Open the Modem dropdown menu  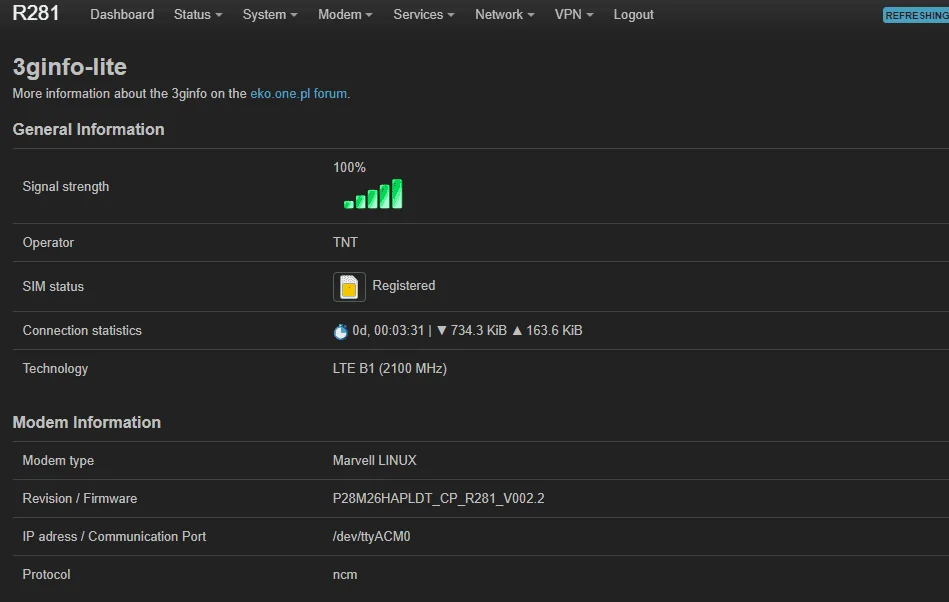345,15
